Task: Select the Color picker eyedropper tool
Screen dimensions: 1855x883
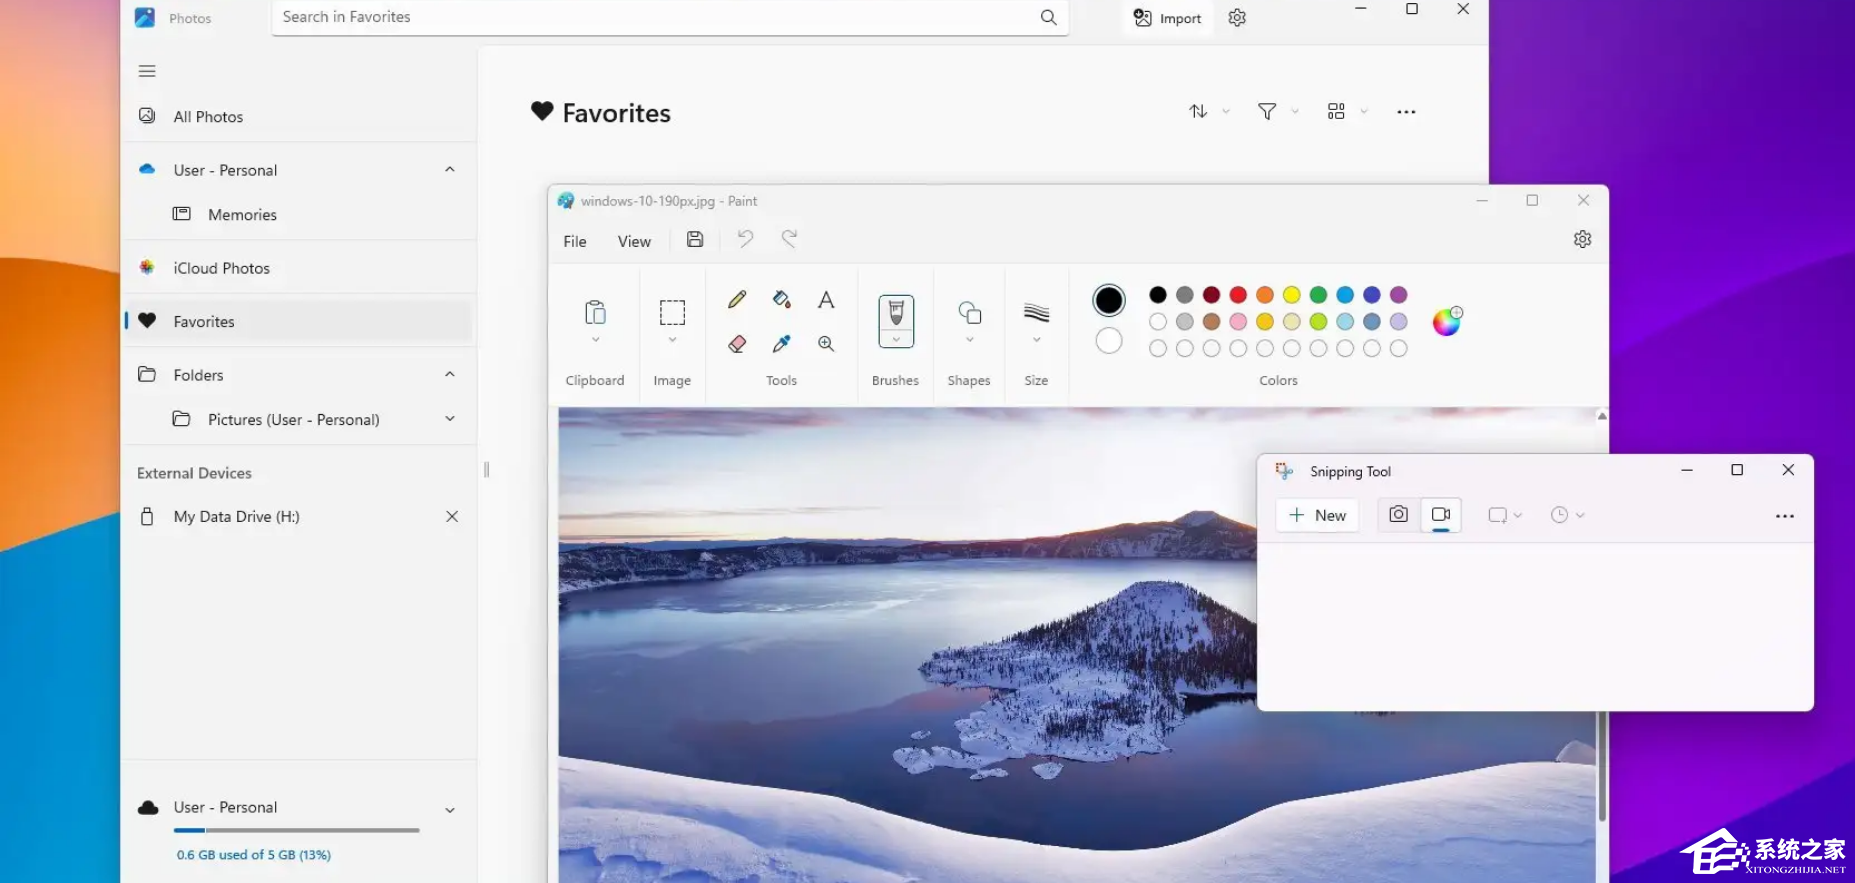Action: click(x=781, y=344)
